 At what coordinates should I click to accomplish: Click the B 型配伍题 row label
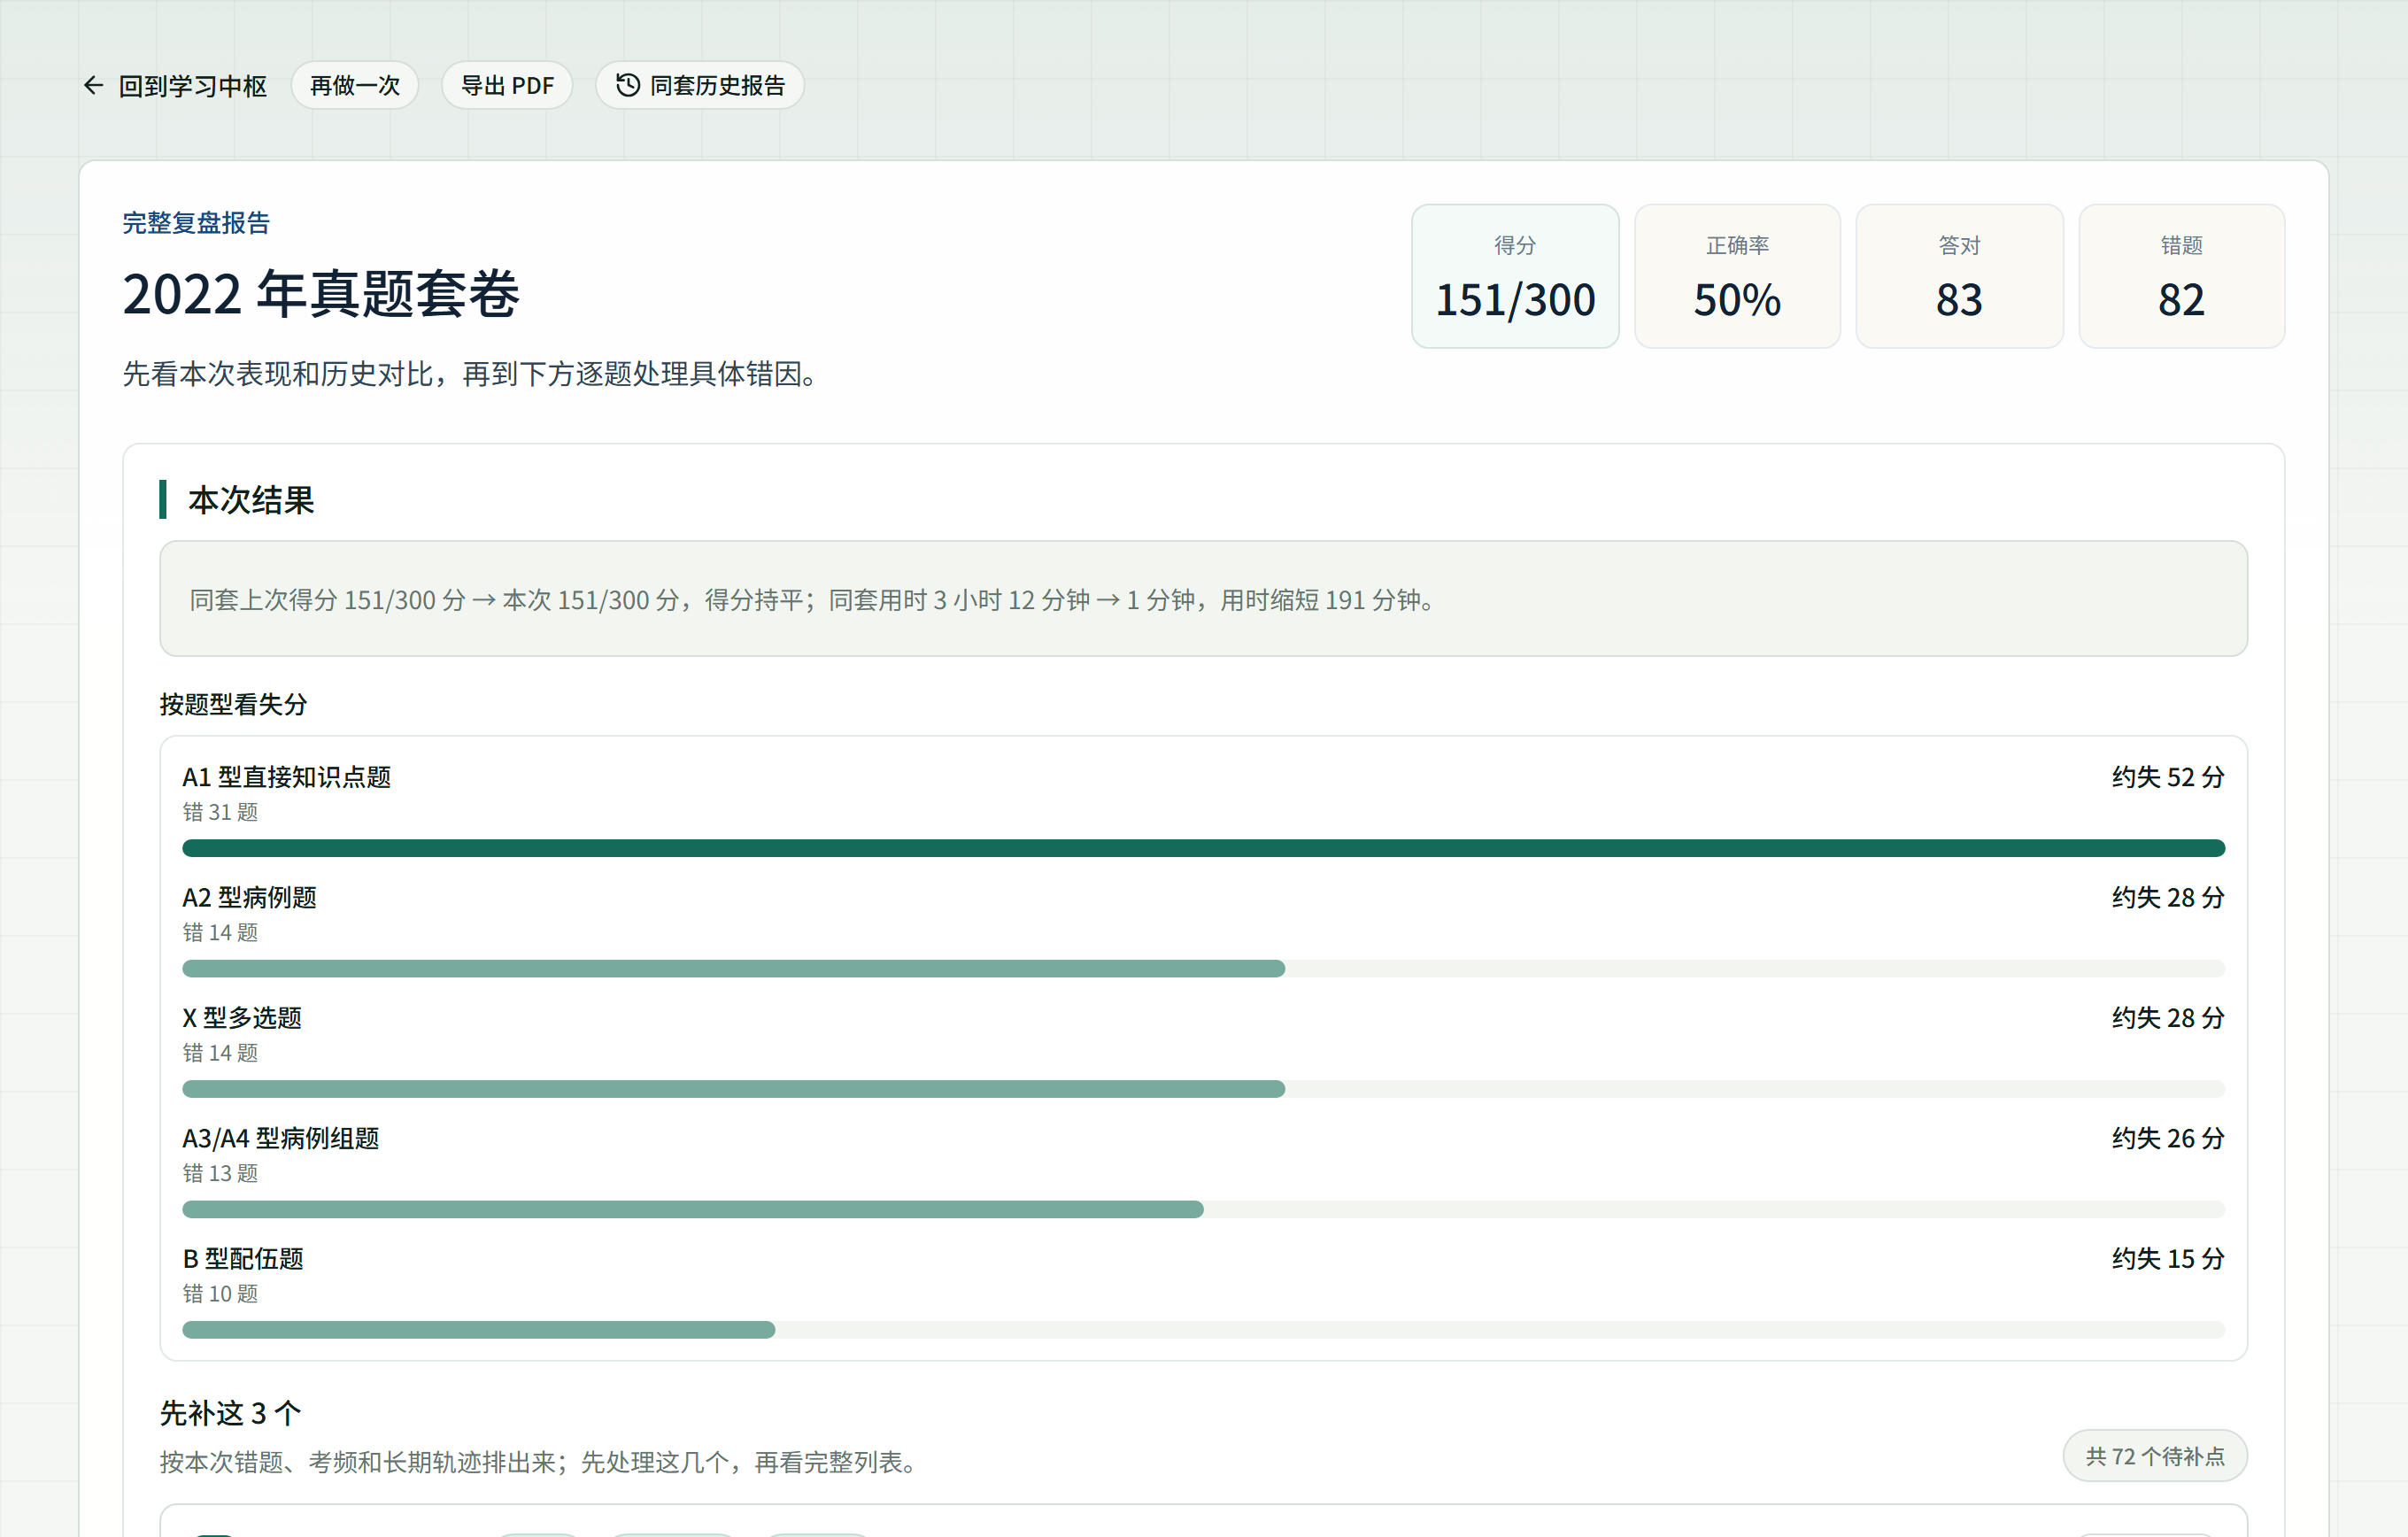[x=243, y=1259]
